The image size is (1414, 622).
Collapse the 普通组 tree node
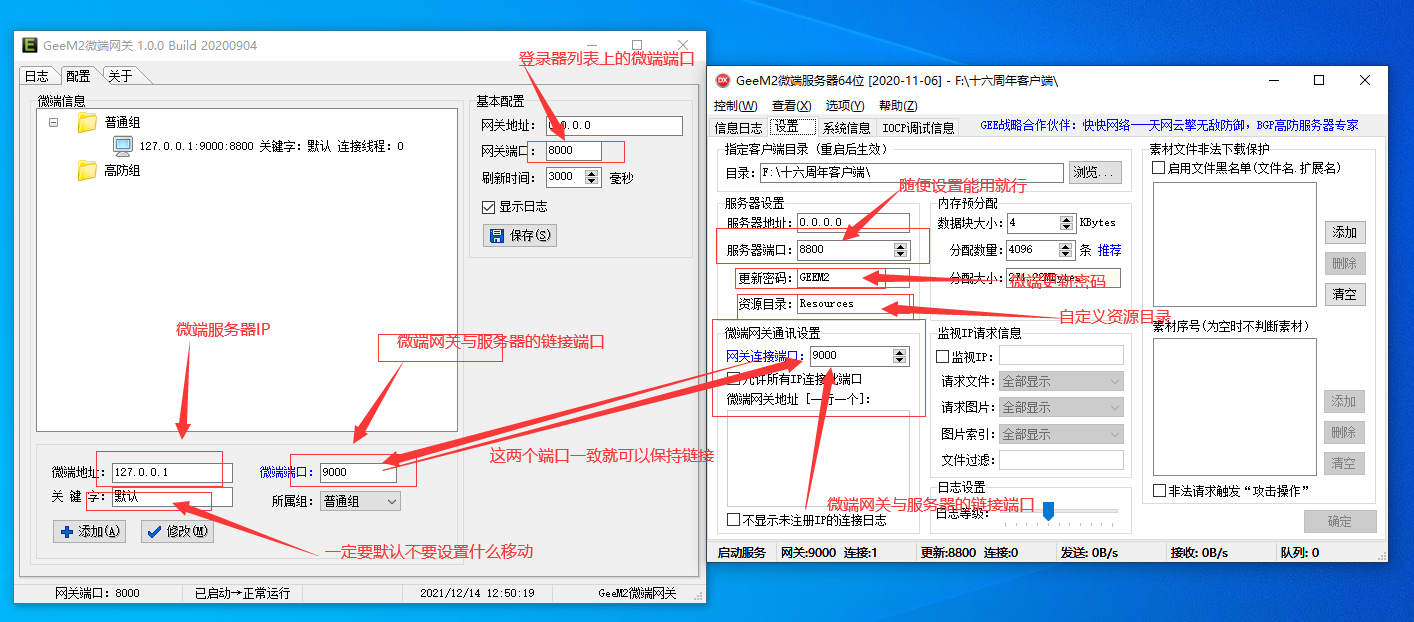[x=53, y=122]
